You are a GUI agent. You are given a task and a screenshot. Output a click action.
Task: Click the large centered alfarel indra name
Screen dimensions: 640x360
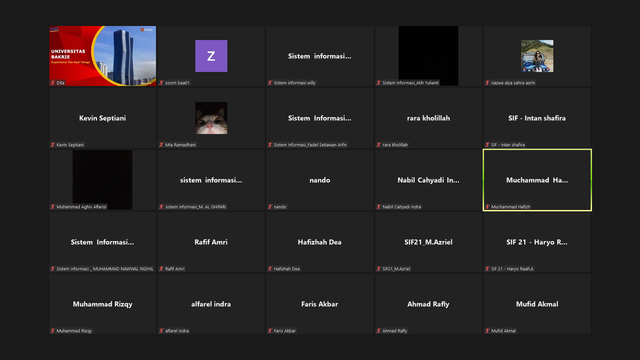pos(211,304)
